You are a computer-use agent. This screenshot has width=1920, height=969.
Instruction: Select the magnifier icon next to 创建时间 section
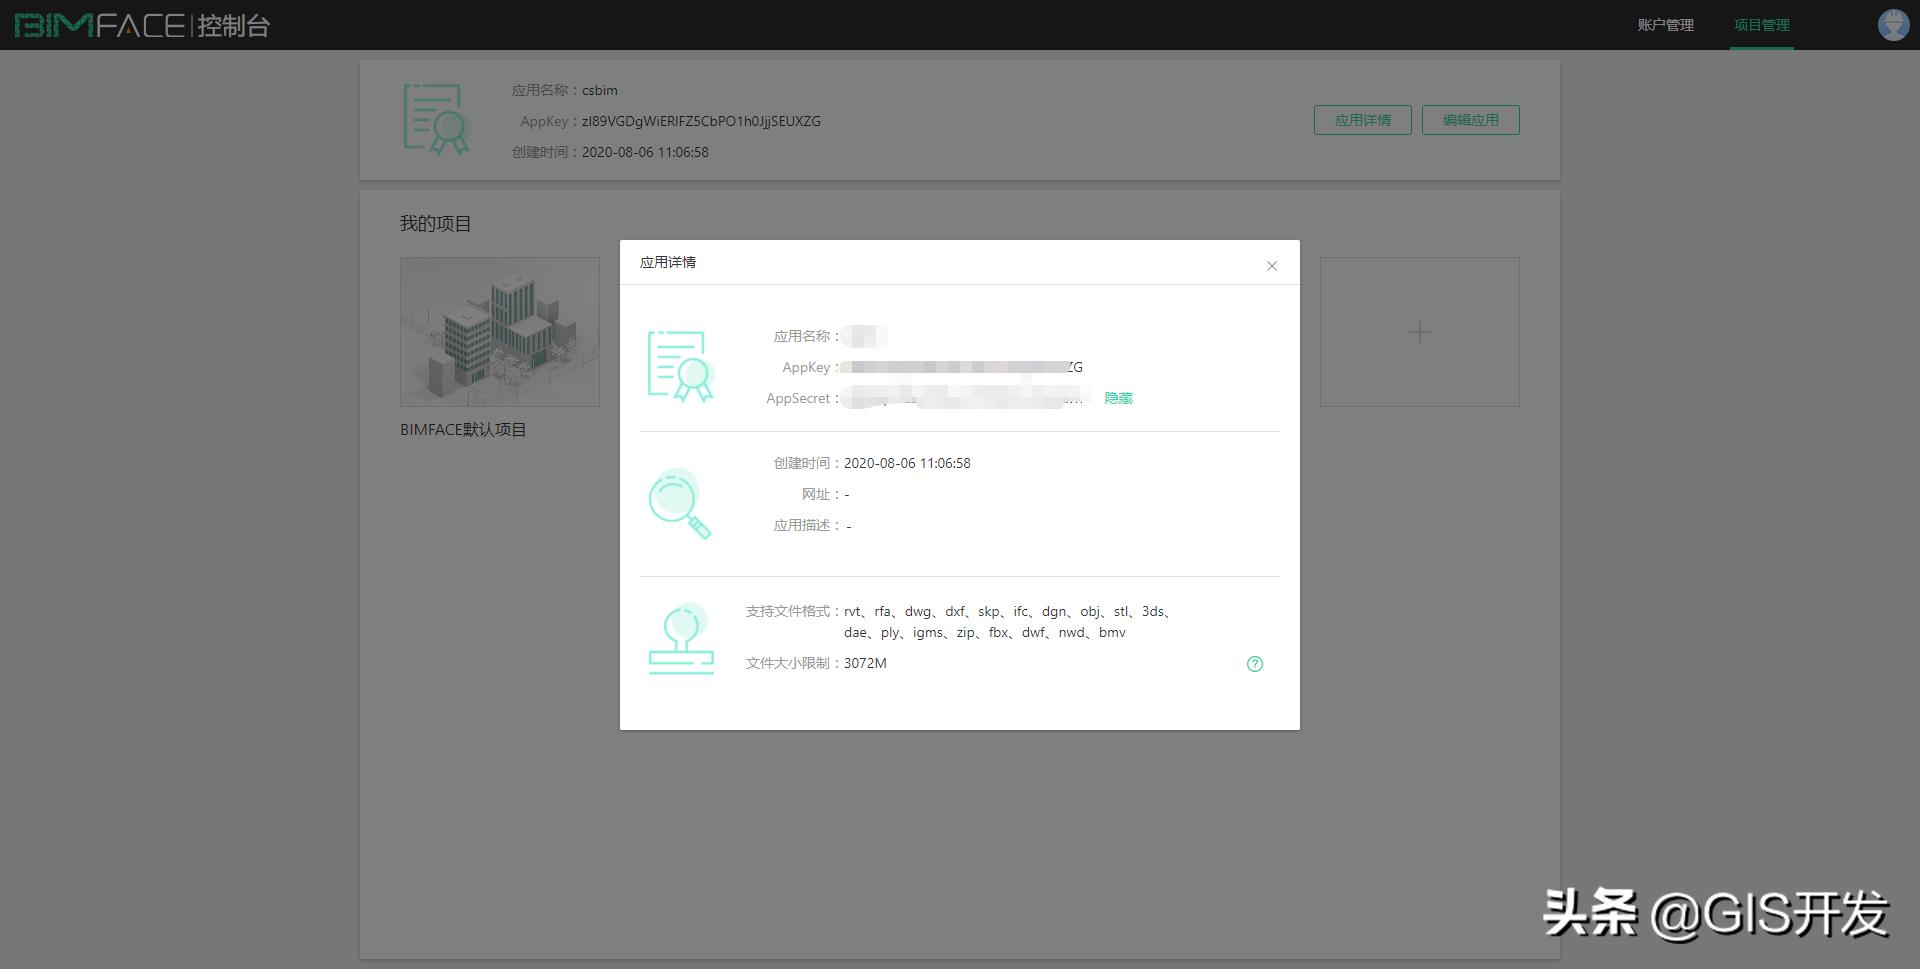coord(681,504)
